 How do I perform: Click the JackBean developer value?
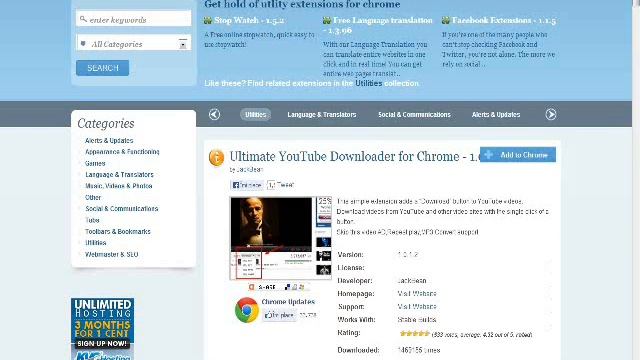(412, 281)
